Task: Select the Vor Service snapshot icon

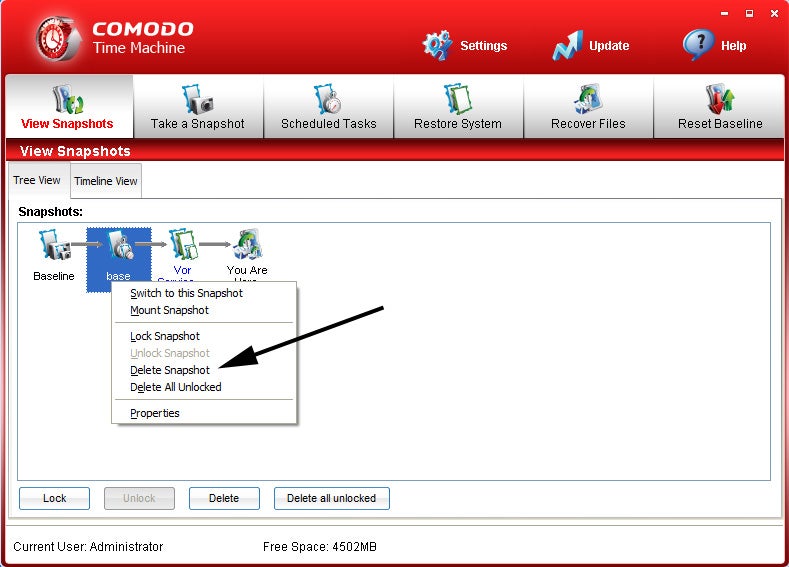Action: (182, 244)
